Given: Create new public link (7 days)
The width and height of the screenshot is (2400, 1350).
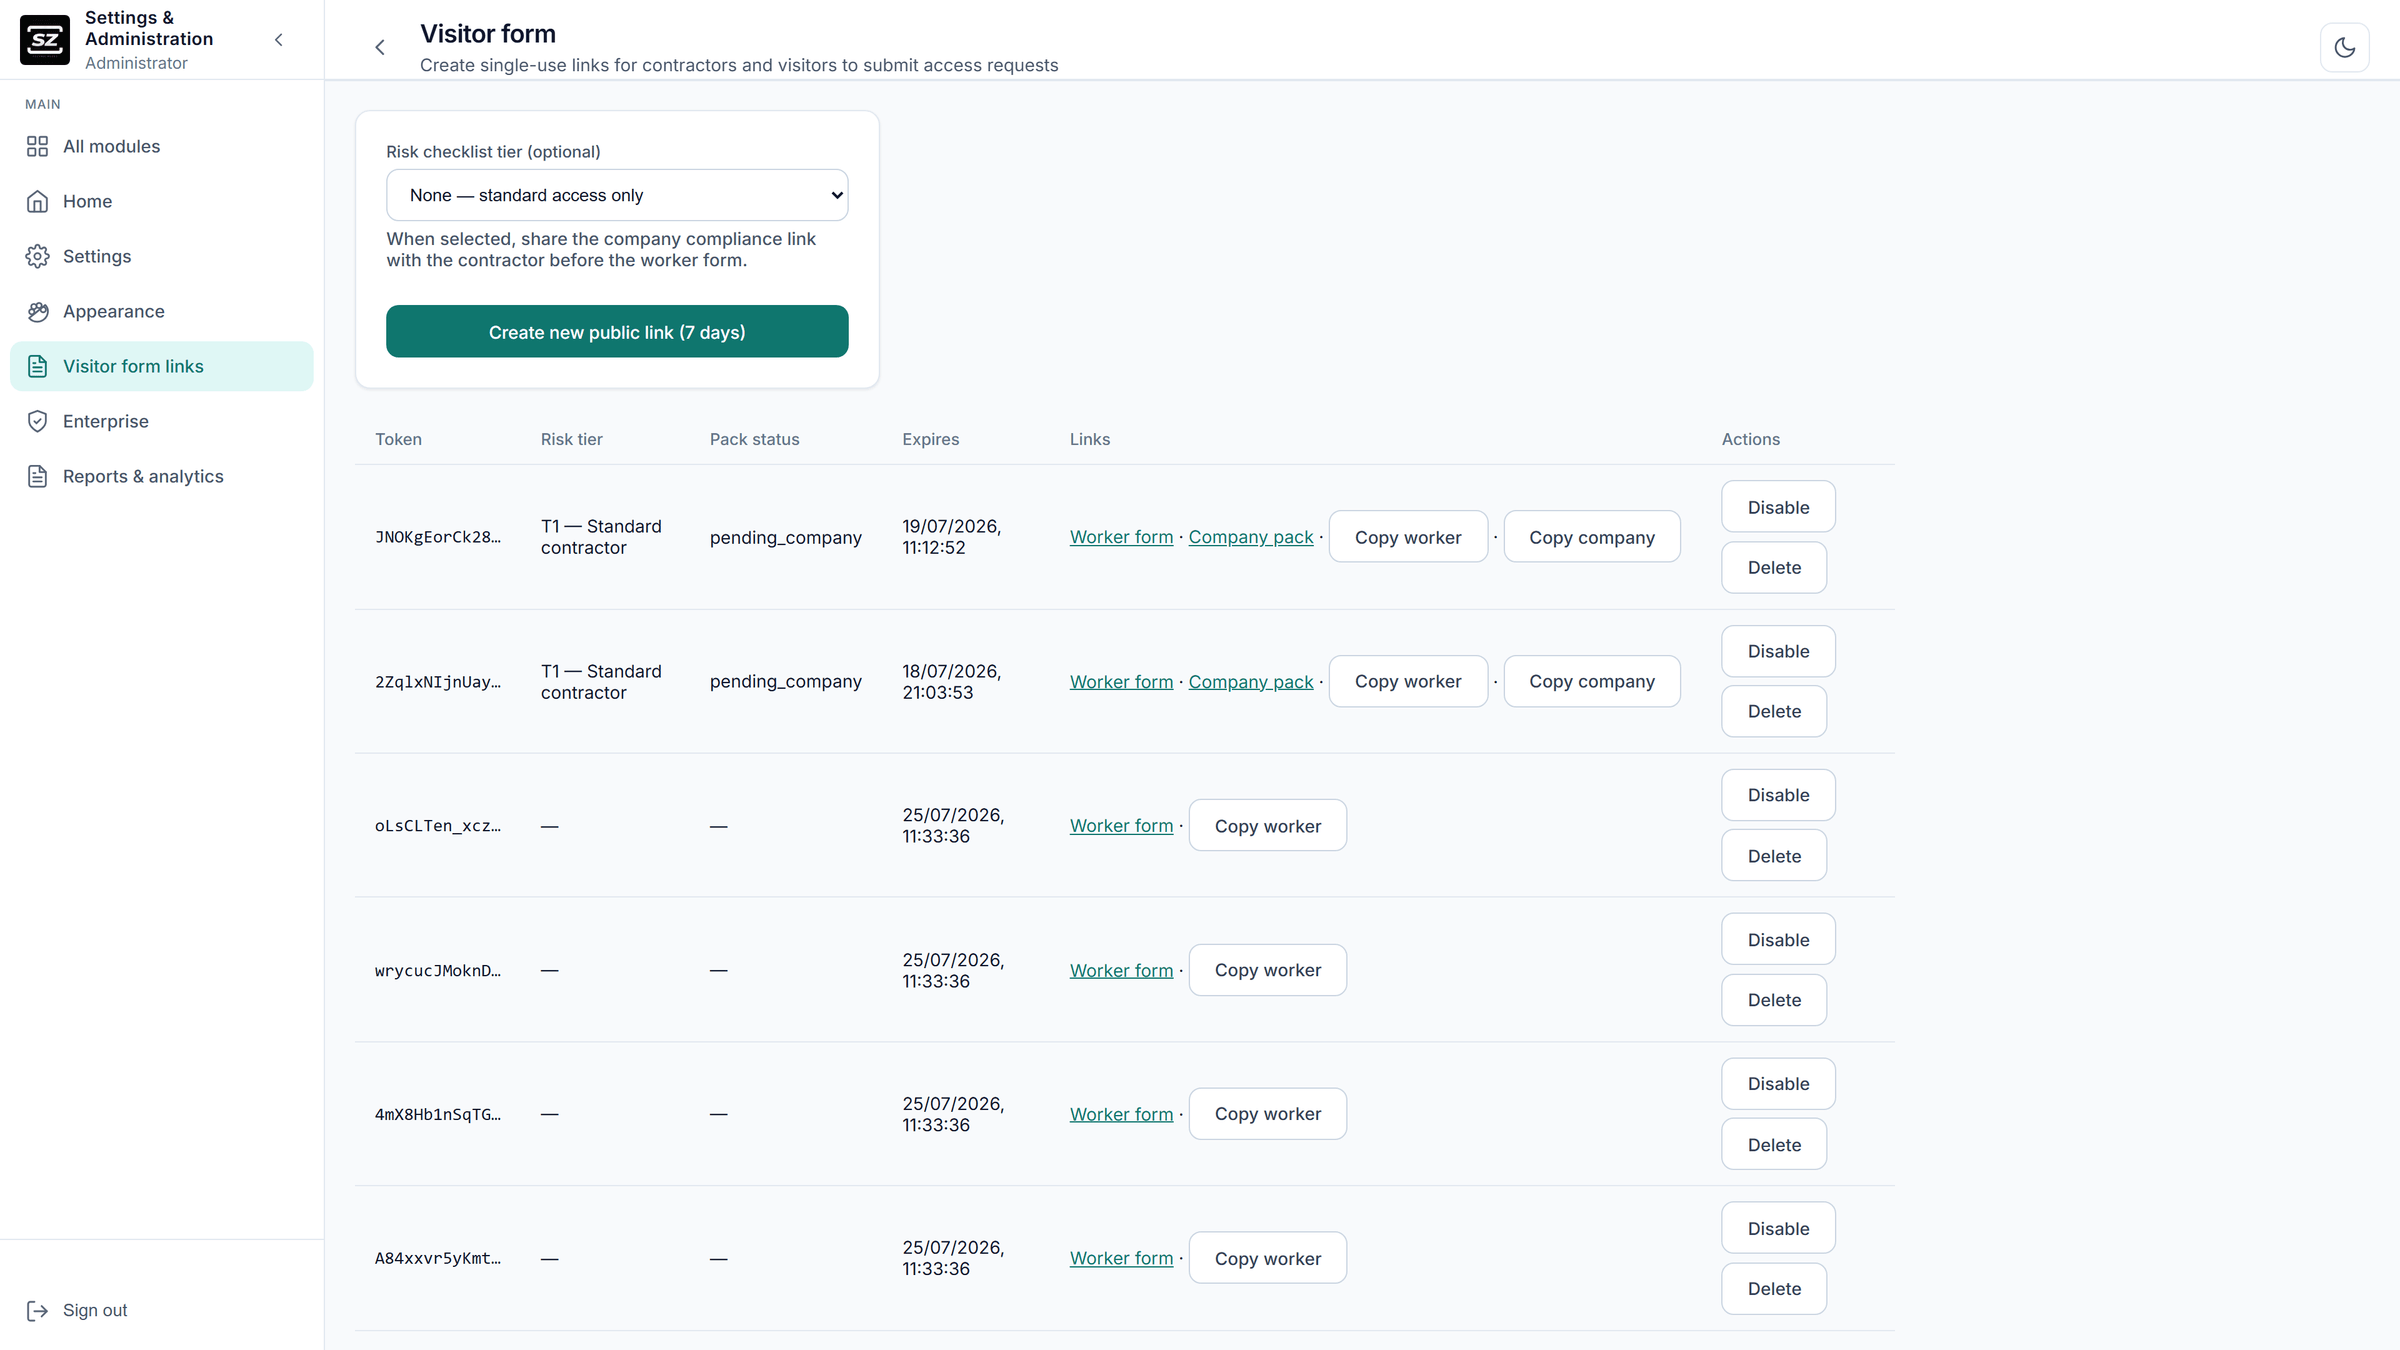Looking at the screenshot, I should point(617,332).
